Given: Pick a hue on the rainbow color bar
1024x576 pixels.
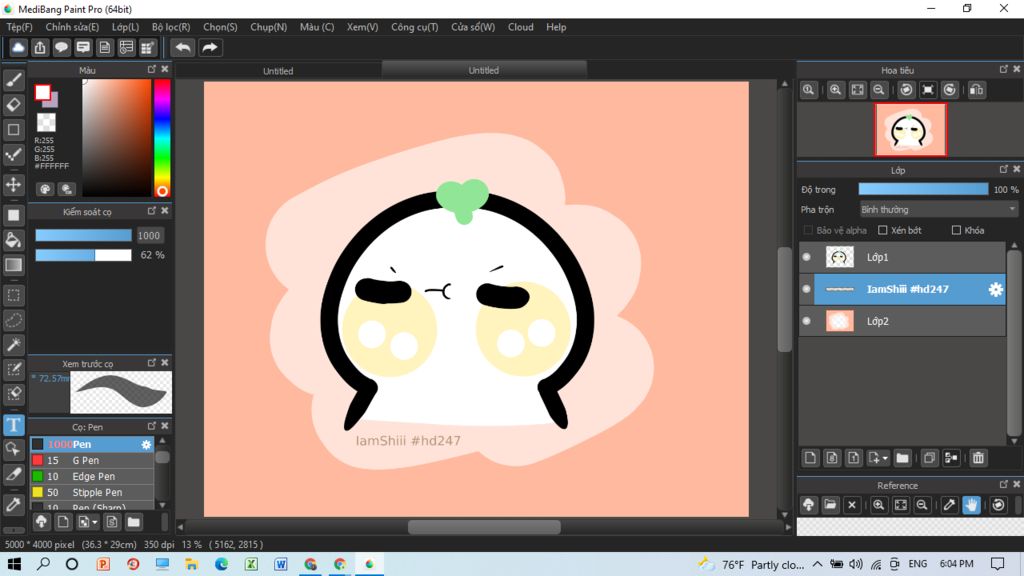Looking at the screenshot, I should pyautogui.click(x=162, y=138).
